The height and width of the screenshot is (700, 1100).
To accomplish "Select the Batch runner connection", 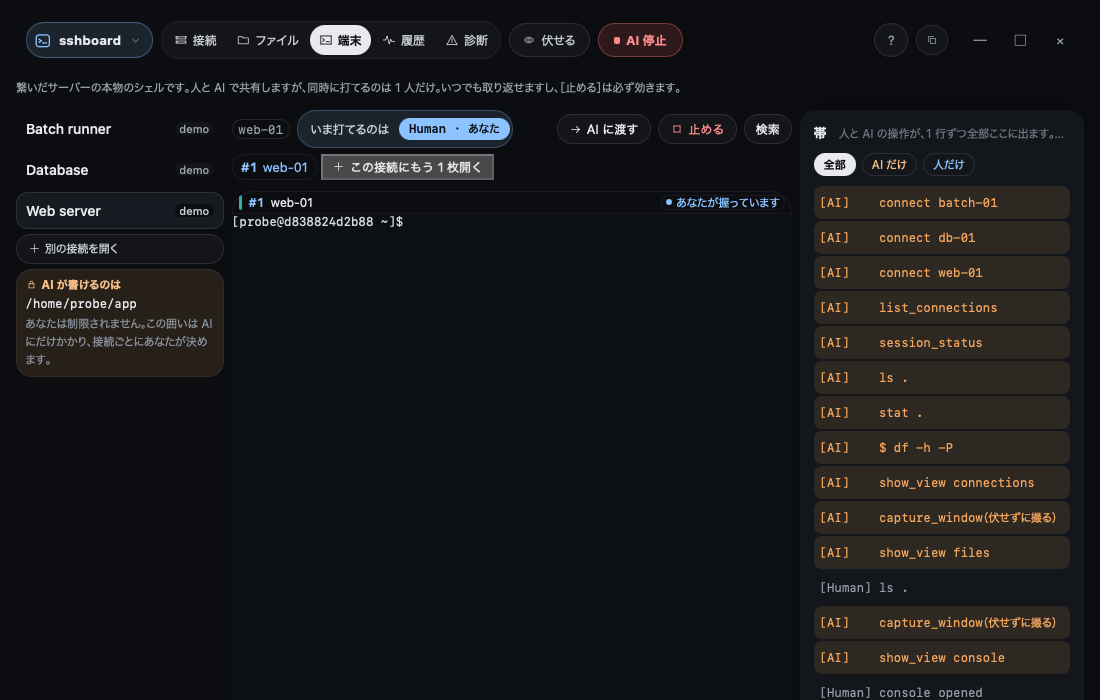I will click(120, 129).
